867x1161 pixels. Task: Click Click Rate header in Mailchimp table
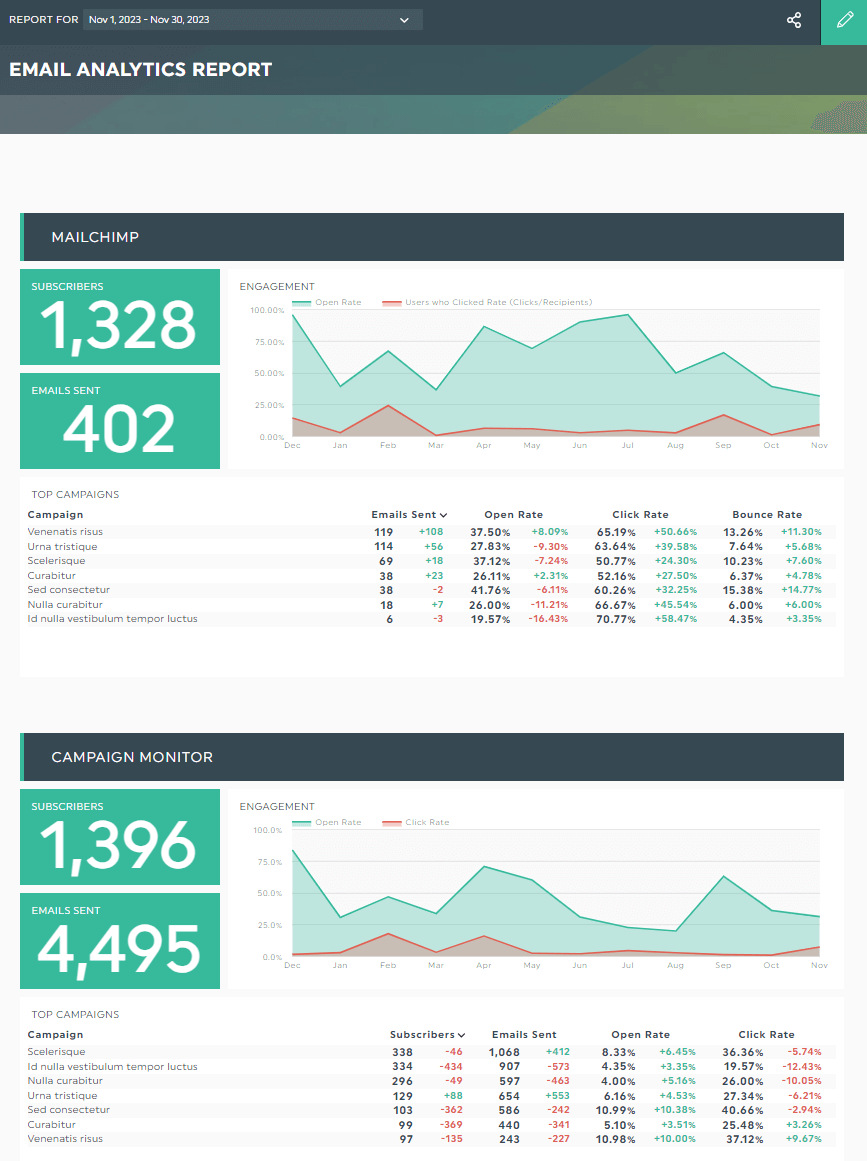[x=640, y=515]
